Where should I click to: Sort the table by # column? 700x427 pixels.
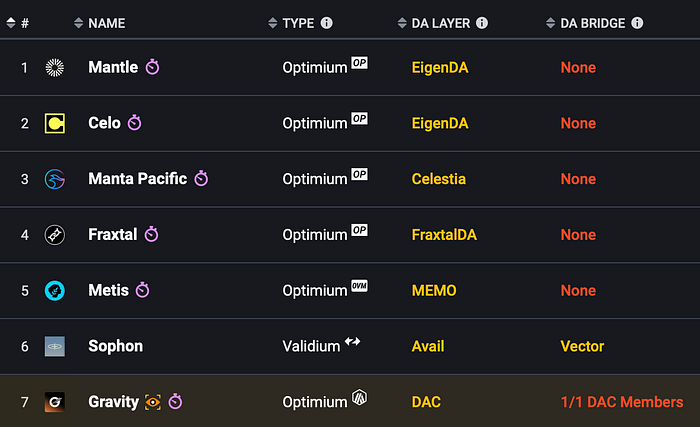coord(11,23)
